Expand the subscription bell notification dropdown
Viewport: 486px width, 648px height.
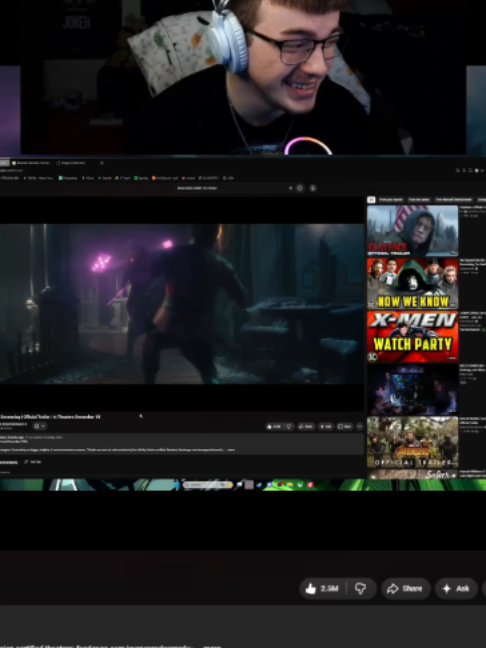pyautogui.click(x=40, y=426)
